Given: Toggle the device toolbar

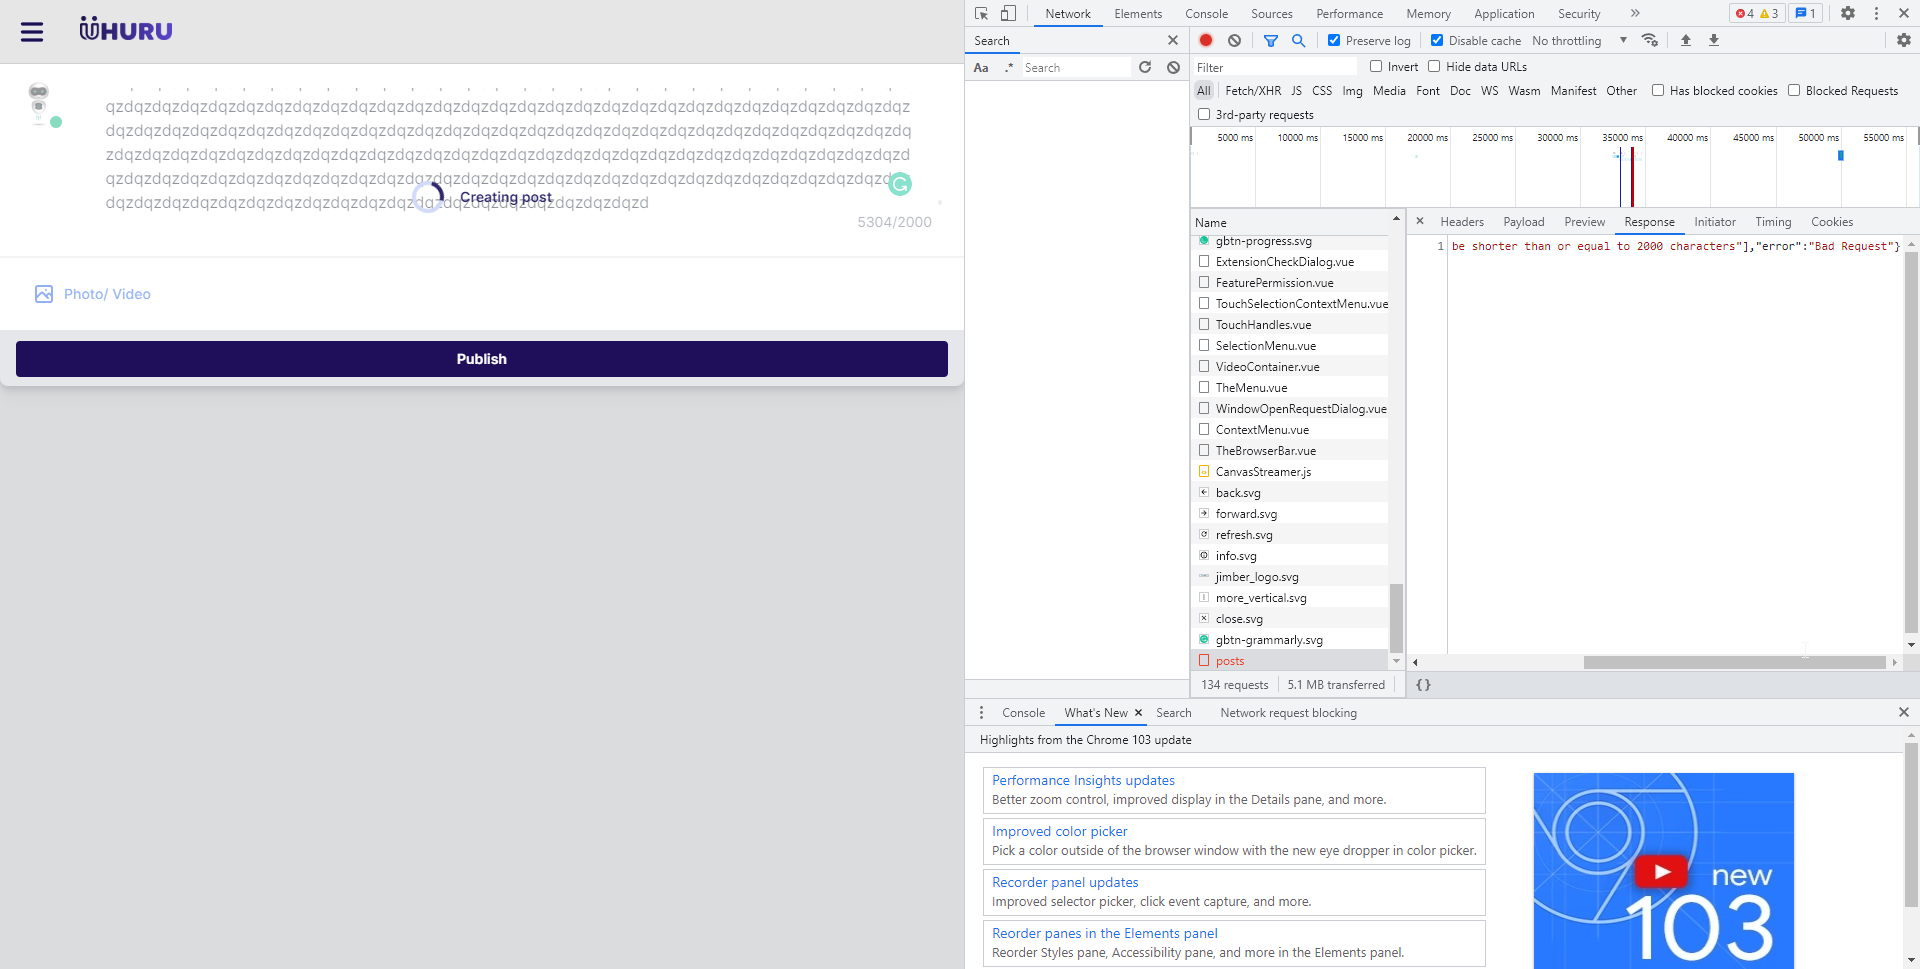Looking at the screenshot, I should coord(1008,13).
